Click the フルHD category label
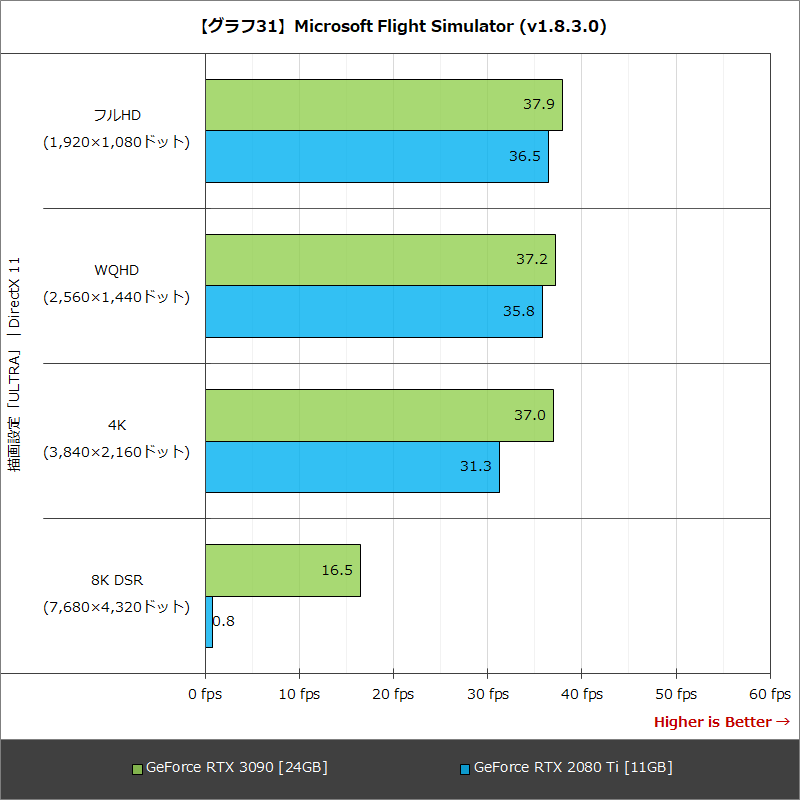 pos(117,115)
